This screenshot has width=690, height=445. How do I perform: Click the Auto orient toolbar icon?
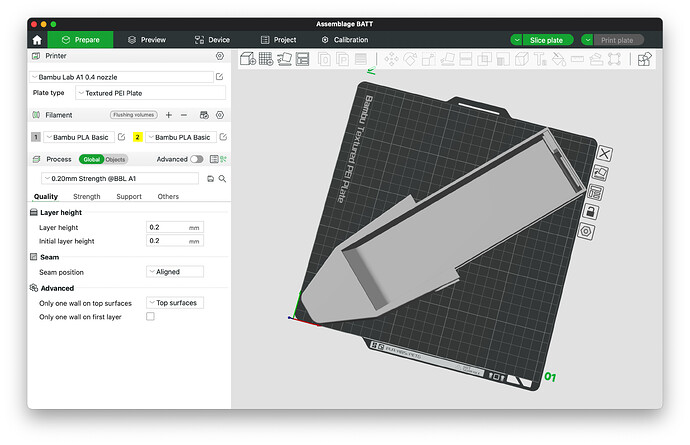[284, 59]
